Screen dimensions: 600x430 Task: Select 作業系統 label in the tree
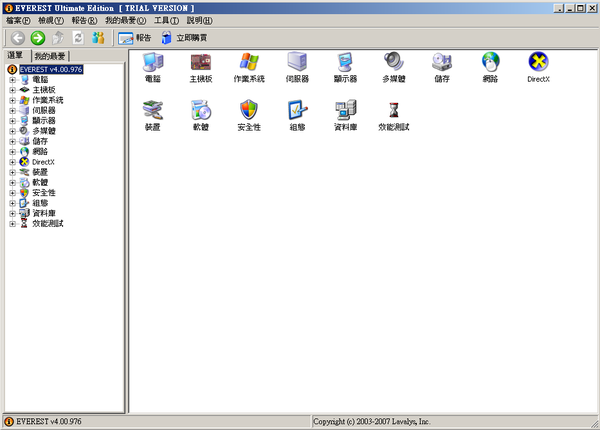[48, 101]
